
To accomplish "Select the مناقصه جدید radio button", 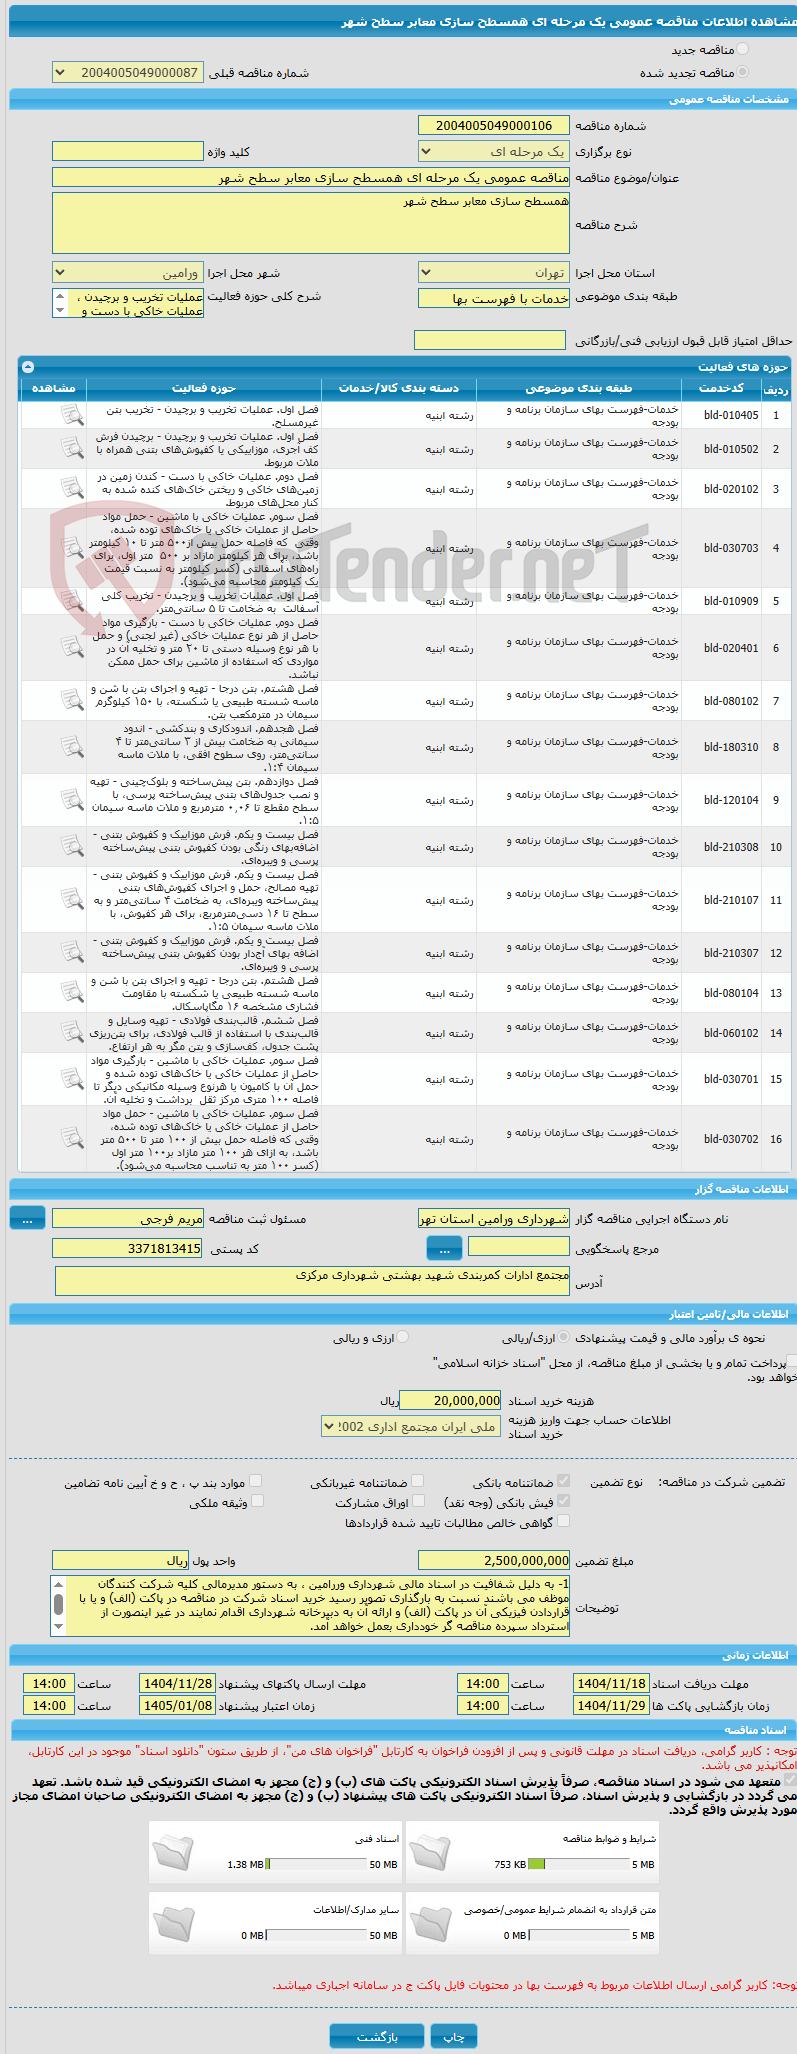I will click(x=741, y=49).
